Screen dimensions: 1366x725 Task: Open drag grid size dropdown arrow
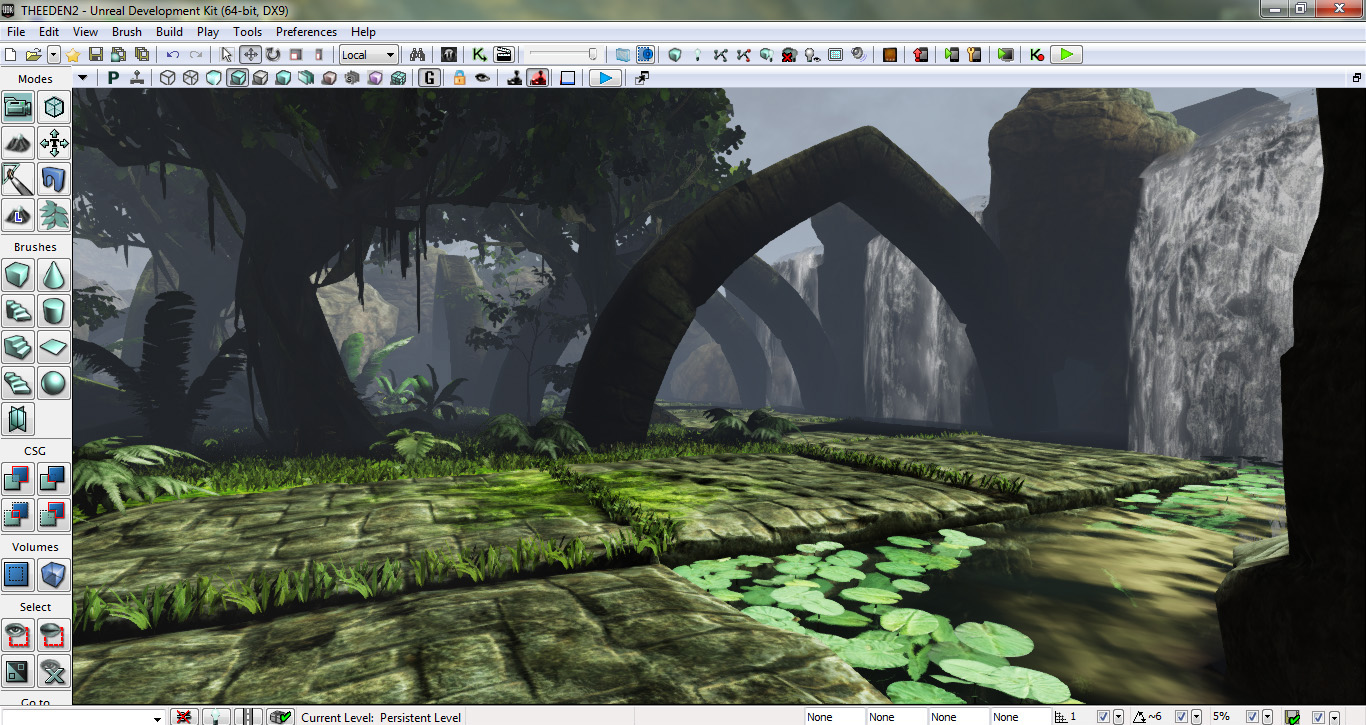point(1118,717)
